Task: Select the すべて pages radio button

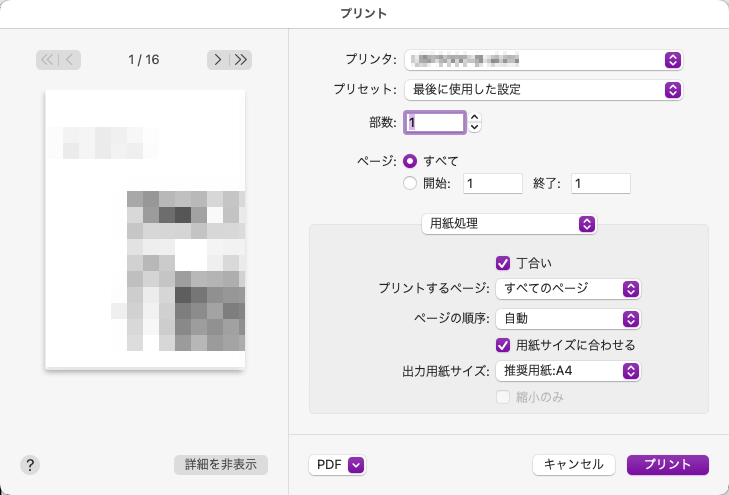Action: click(x=410, y=160)
